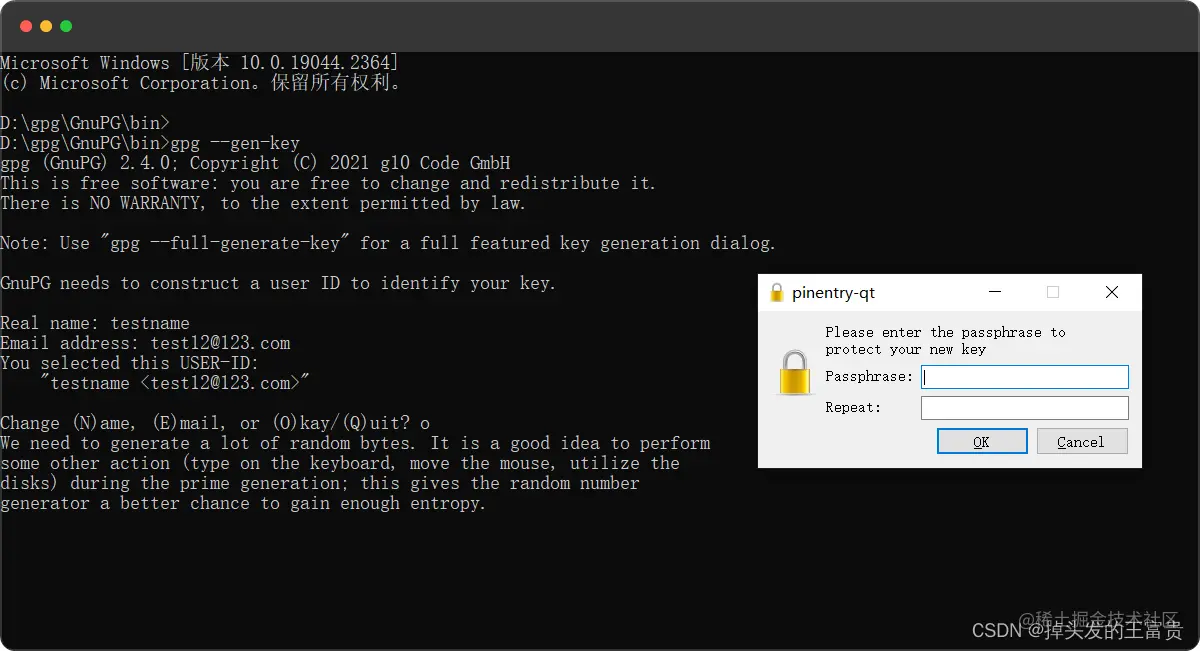
Task: Click the pinentry-qt maximize button
Action: pyautogui.click(x=1052, y=293)
